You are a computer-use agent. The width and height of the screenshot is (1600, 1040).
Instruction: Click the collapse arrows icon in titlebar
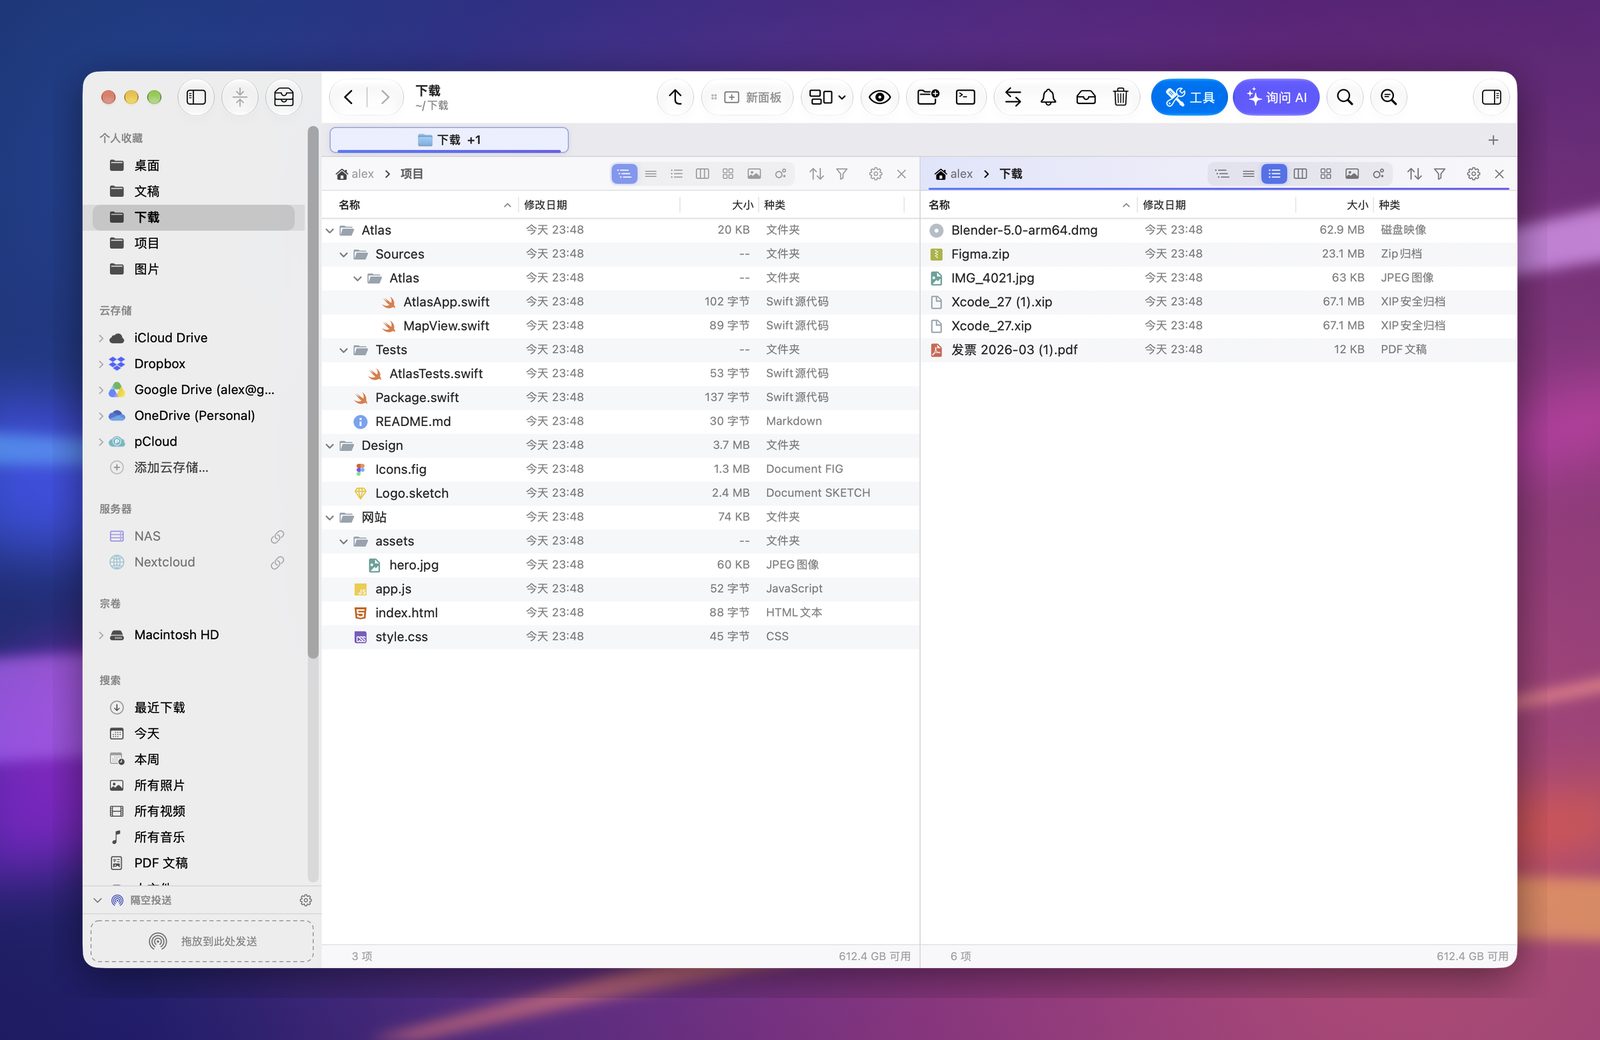point(240,97)
